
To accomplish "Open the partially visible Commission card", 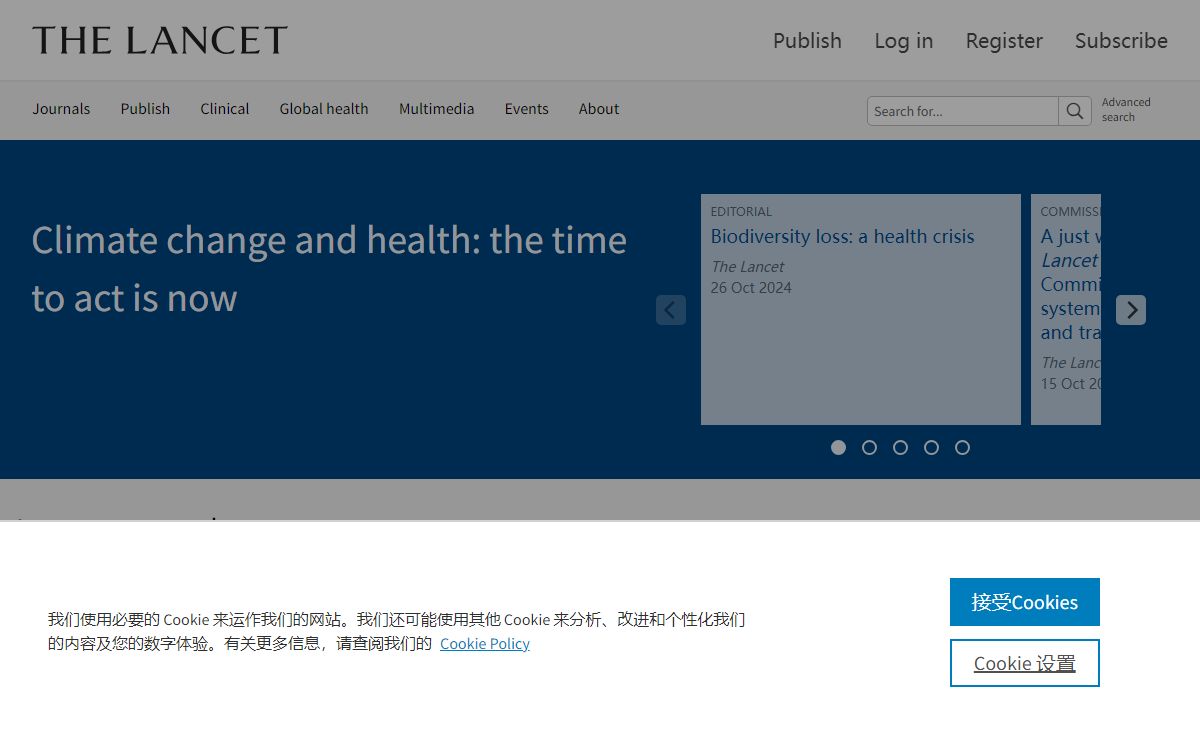I will (1066, 309).
